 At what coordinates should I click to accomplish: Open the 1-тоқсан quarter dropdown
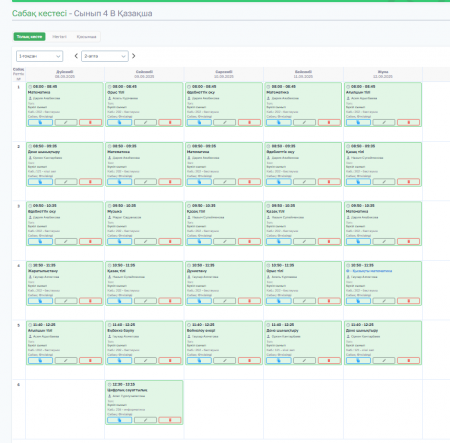[x=39, y=56]
